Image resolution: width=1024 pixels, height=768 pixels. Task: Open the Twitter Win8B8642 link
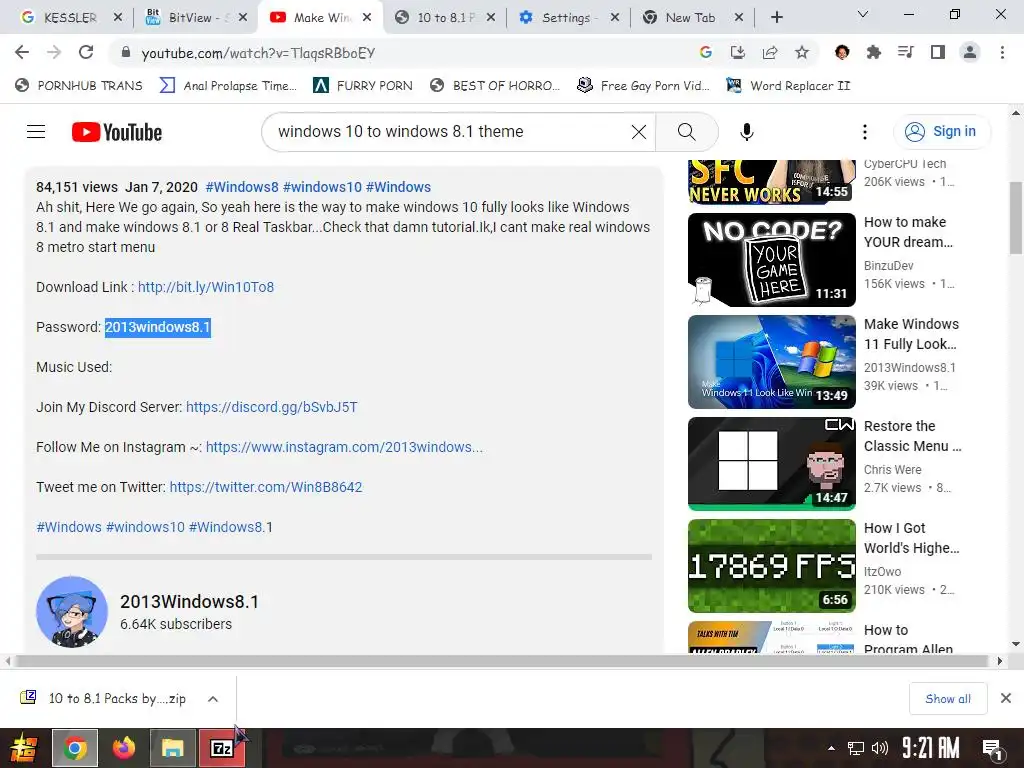click(x=266, y=487)
